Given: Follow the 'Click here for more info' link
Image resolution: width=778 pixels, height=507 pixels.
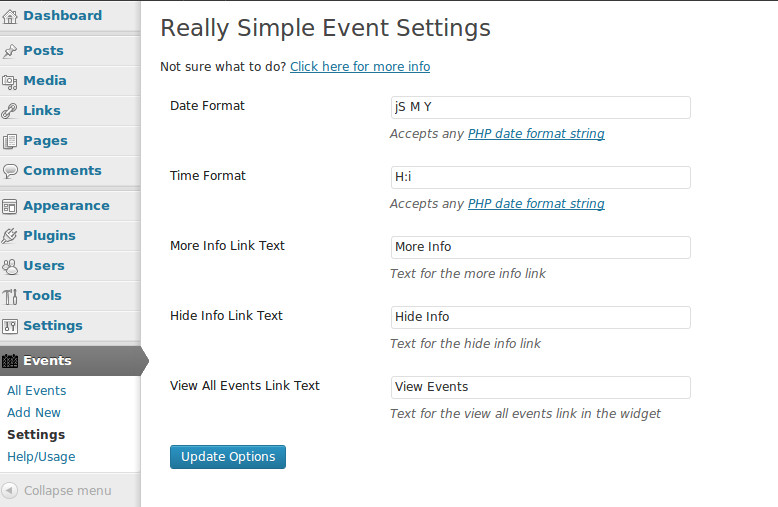Looking at the screenshot, I should click(x=360, y=67).
